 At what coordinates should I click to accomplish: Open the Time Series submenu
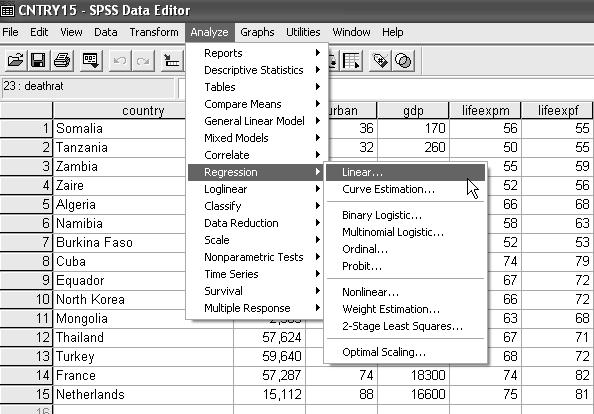coord(255,274)
